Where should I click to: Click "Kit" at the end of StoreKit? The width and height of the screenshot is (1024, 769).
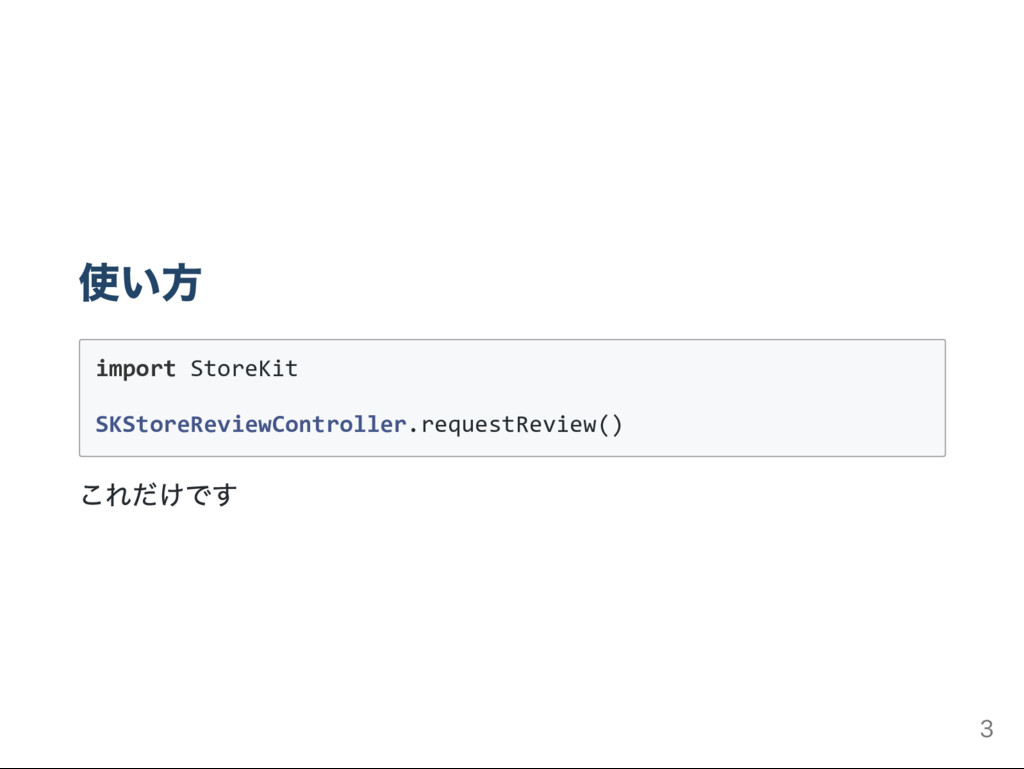tap(278, 368)
